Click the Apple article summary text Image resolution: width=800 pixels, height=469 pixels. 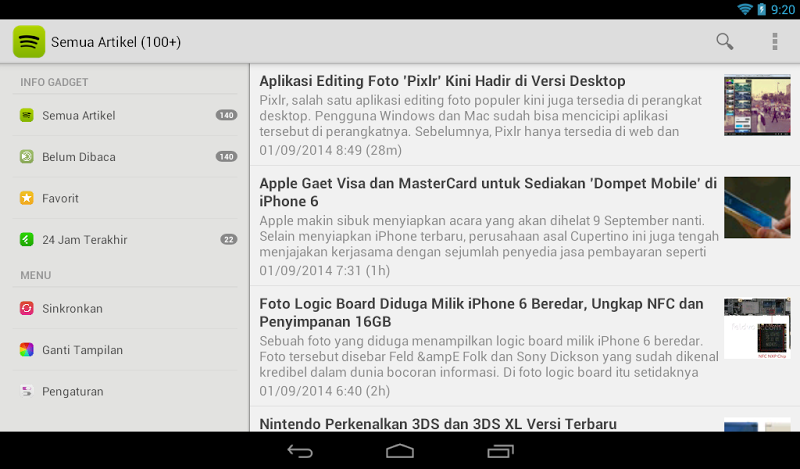coord(489,236)
